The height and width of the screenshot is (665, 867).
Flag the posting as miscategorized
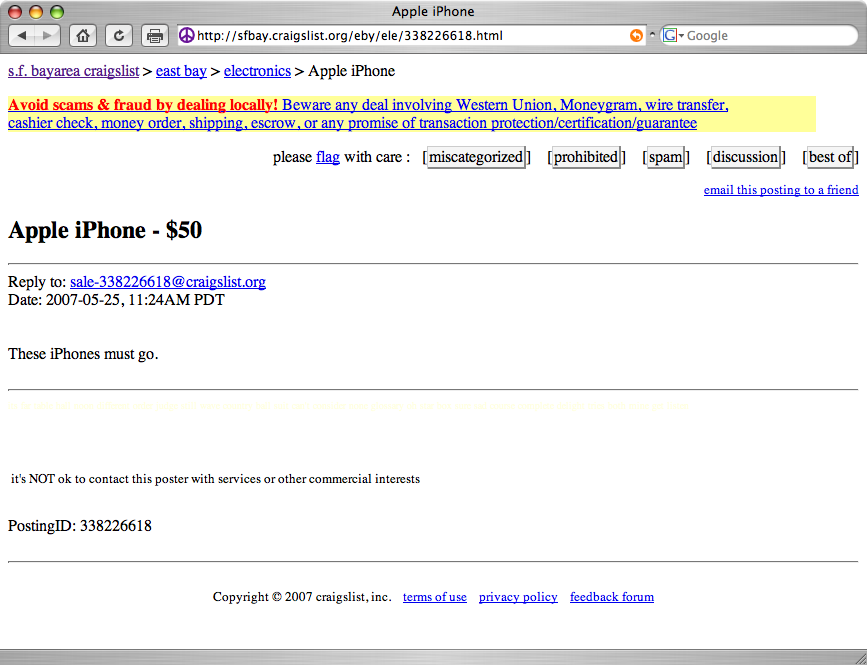tap(476, 157)
